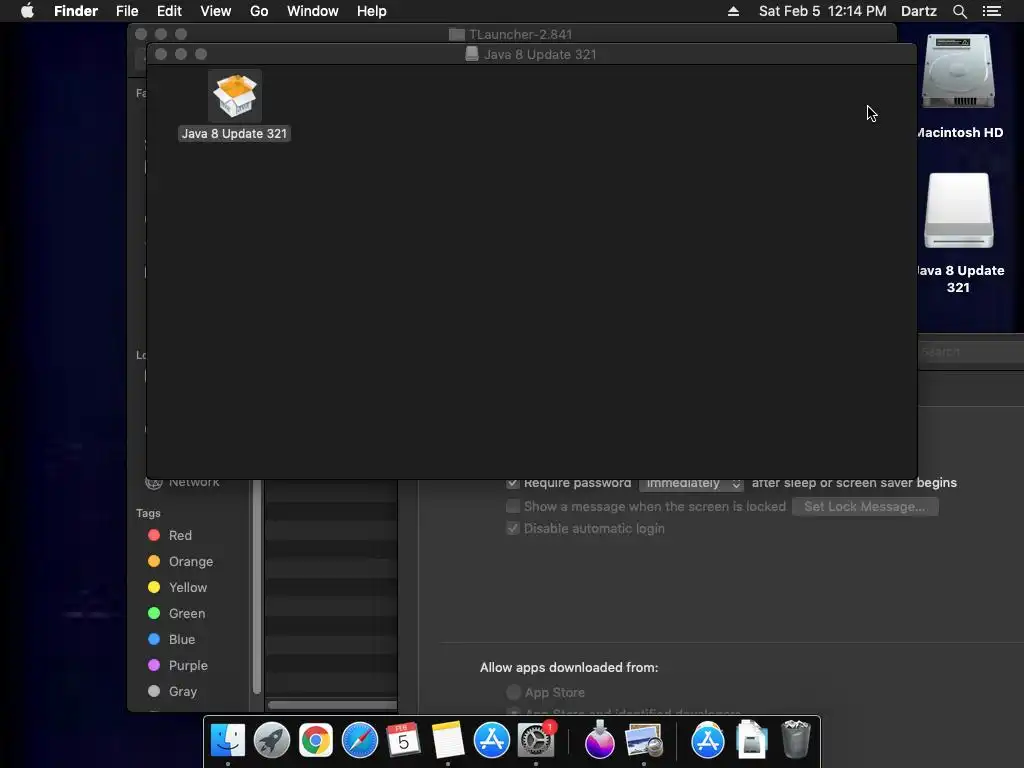Select the Java 8 Update 321 desktop disk image
The image size is (1024, 768).
[x=958, y=211]
